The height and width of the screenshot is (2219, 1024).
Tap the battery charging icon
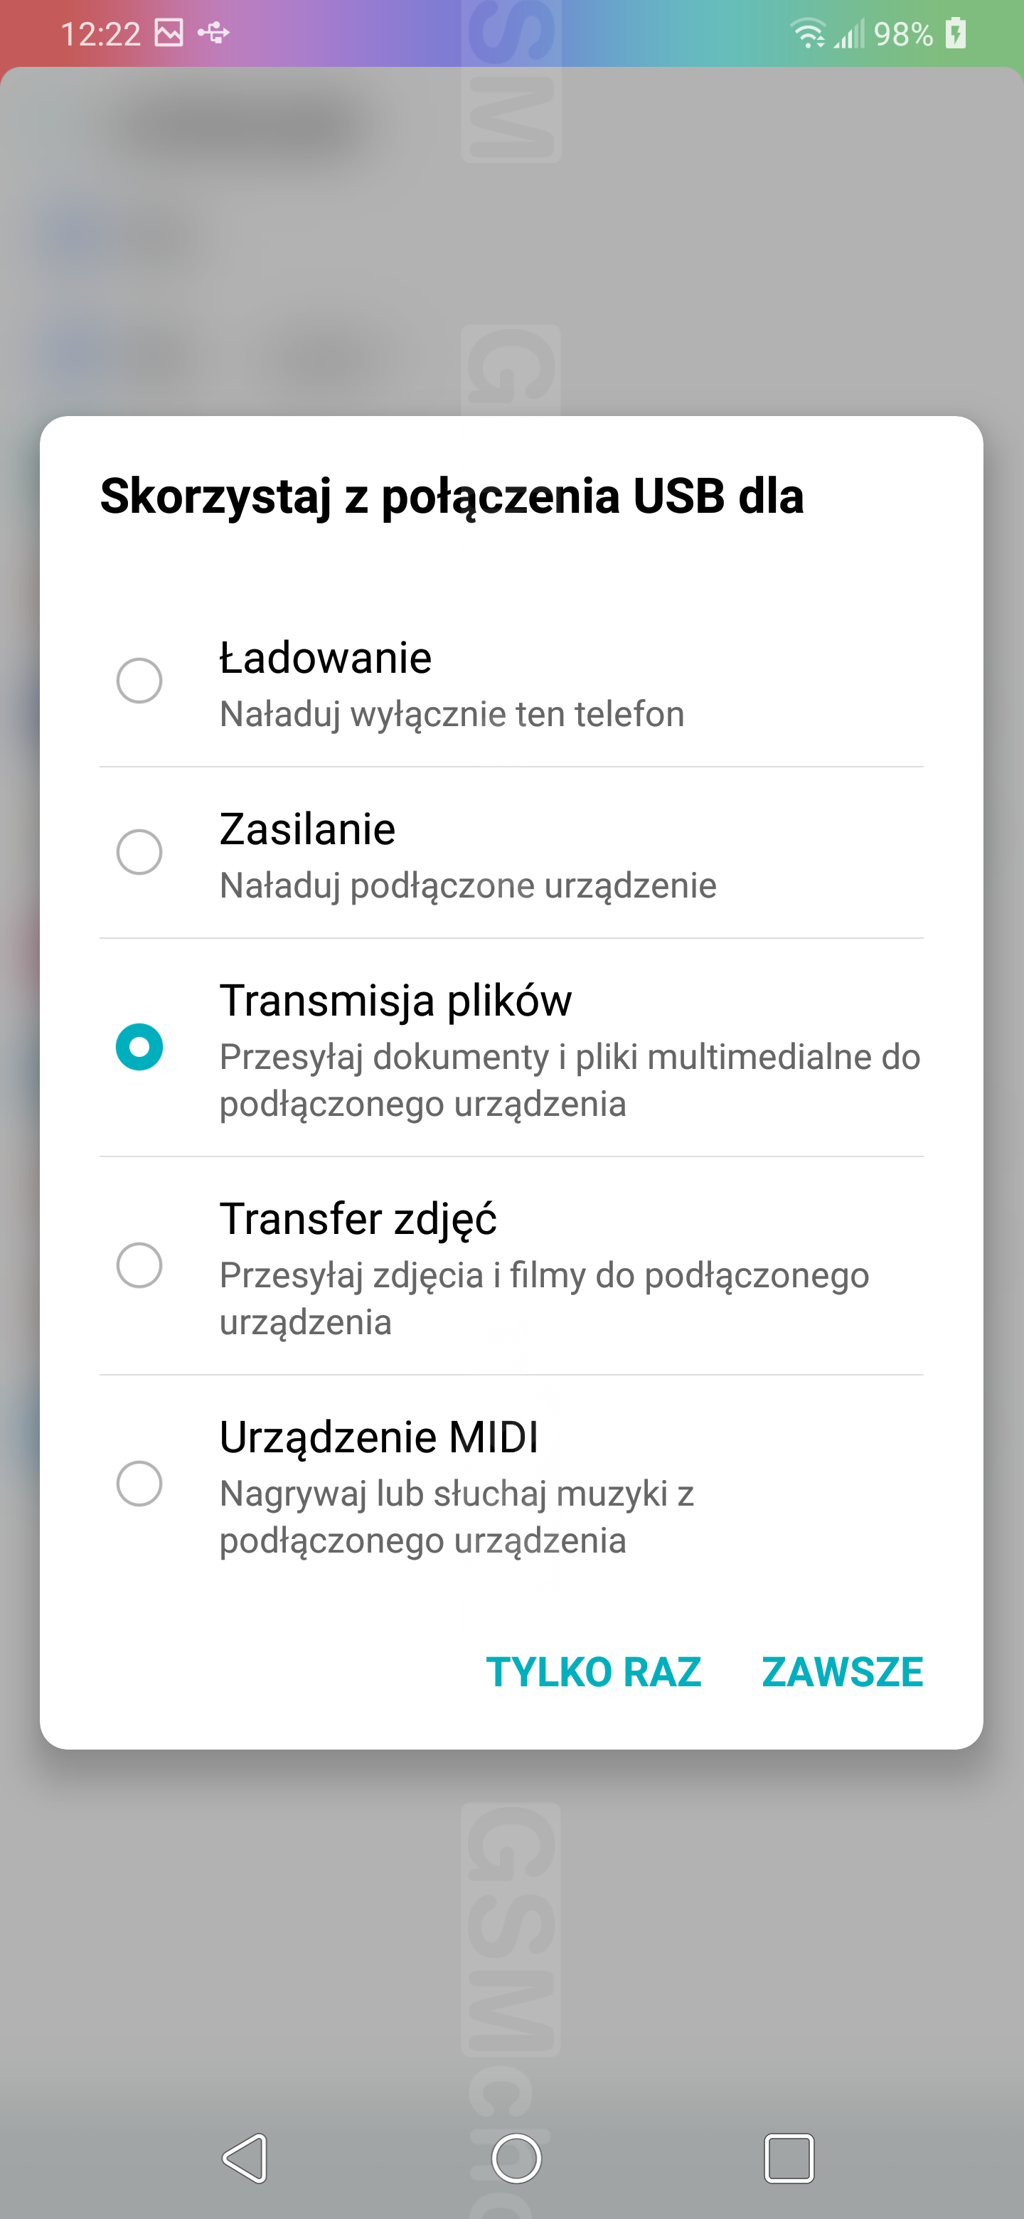(956, 33)
